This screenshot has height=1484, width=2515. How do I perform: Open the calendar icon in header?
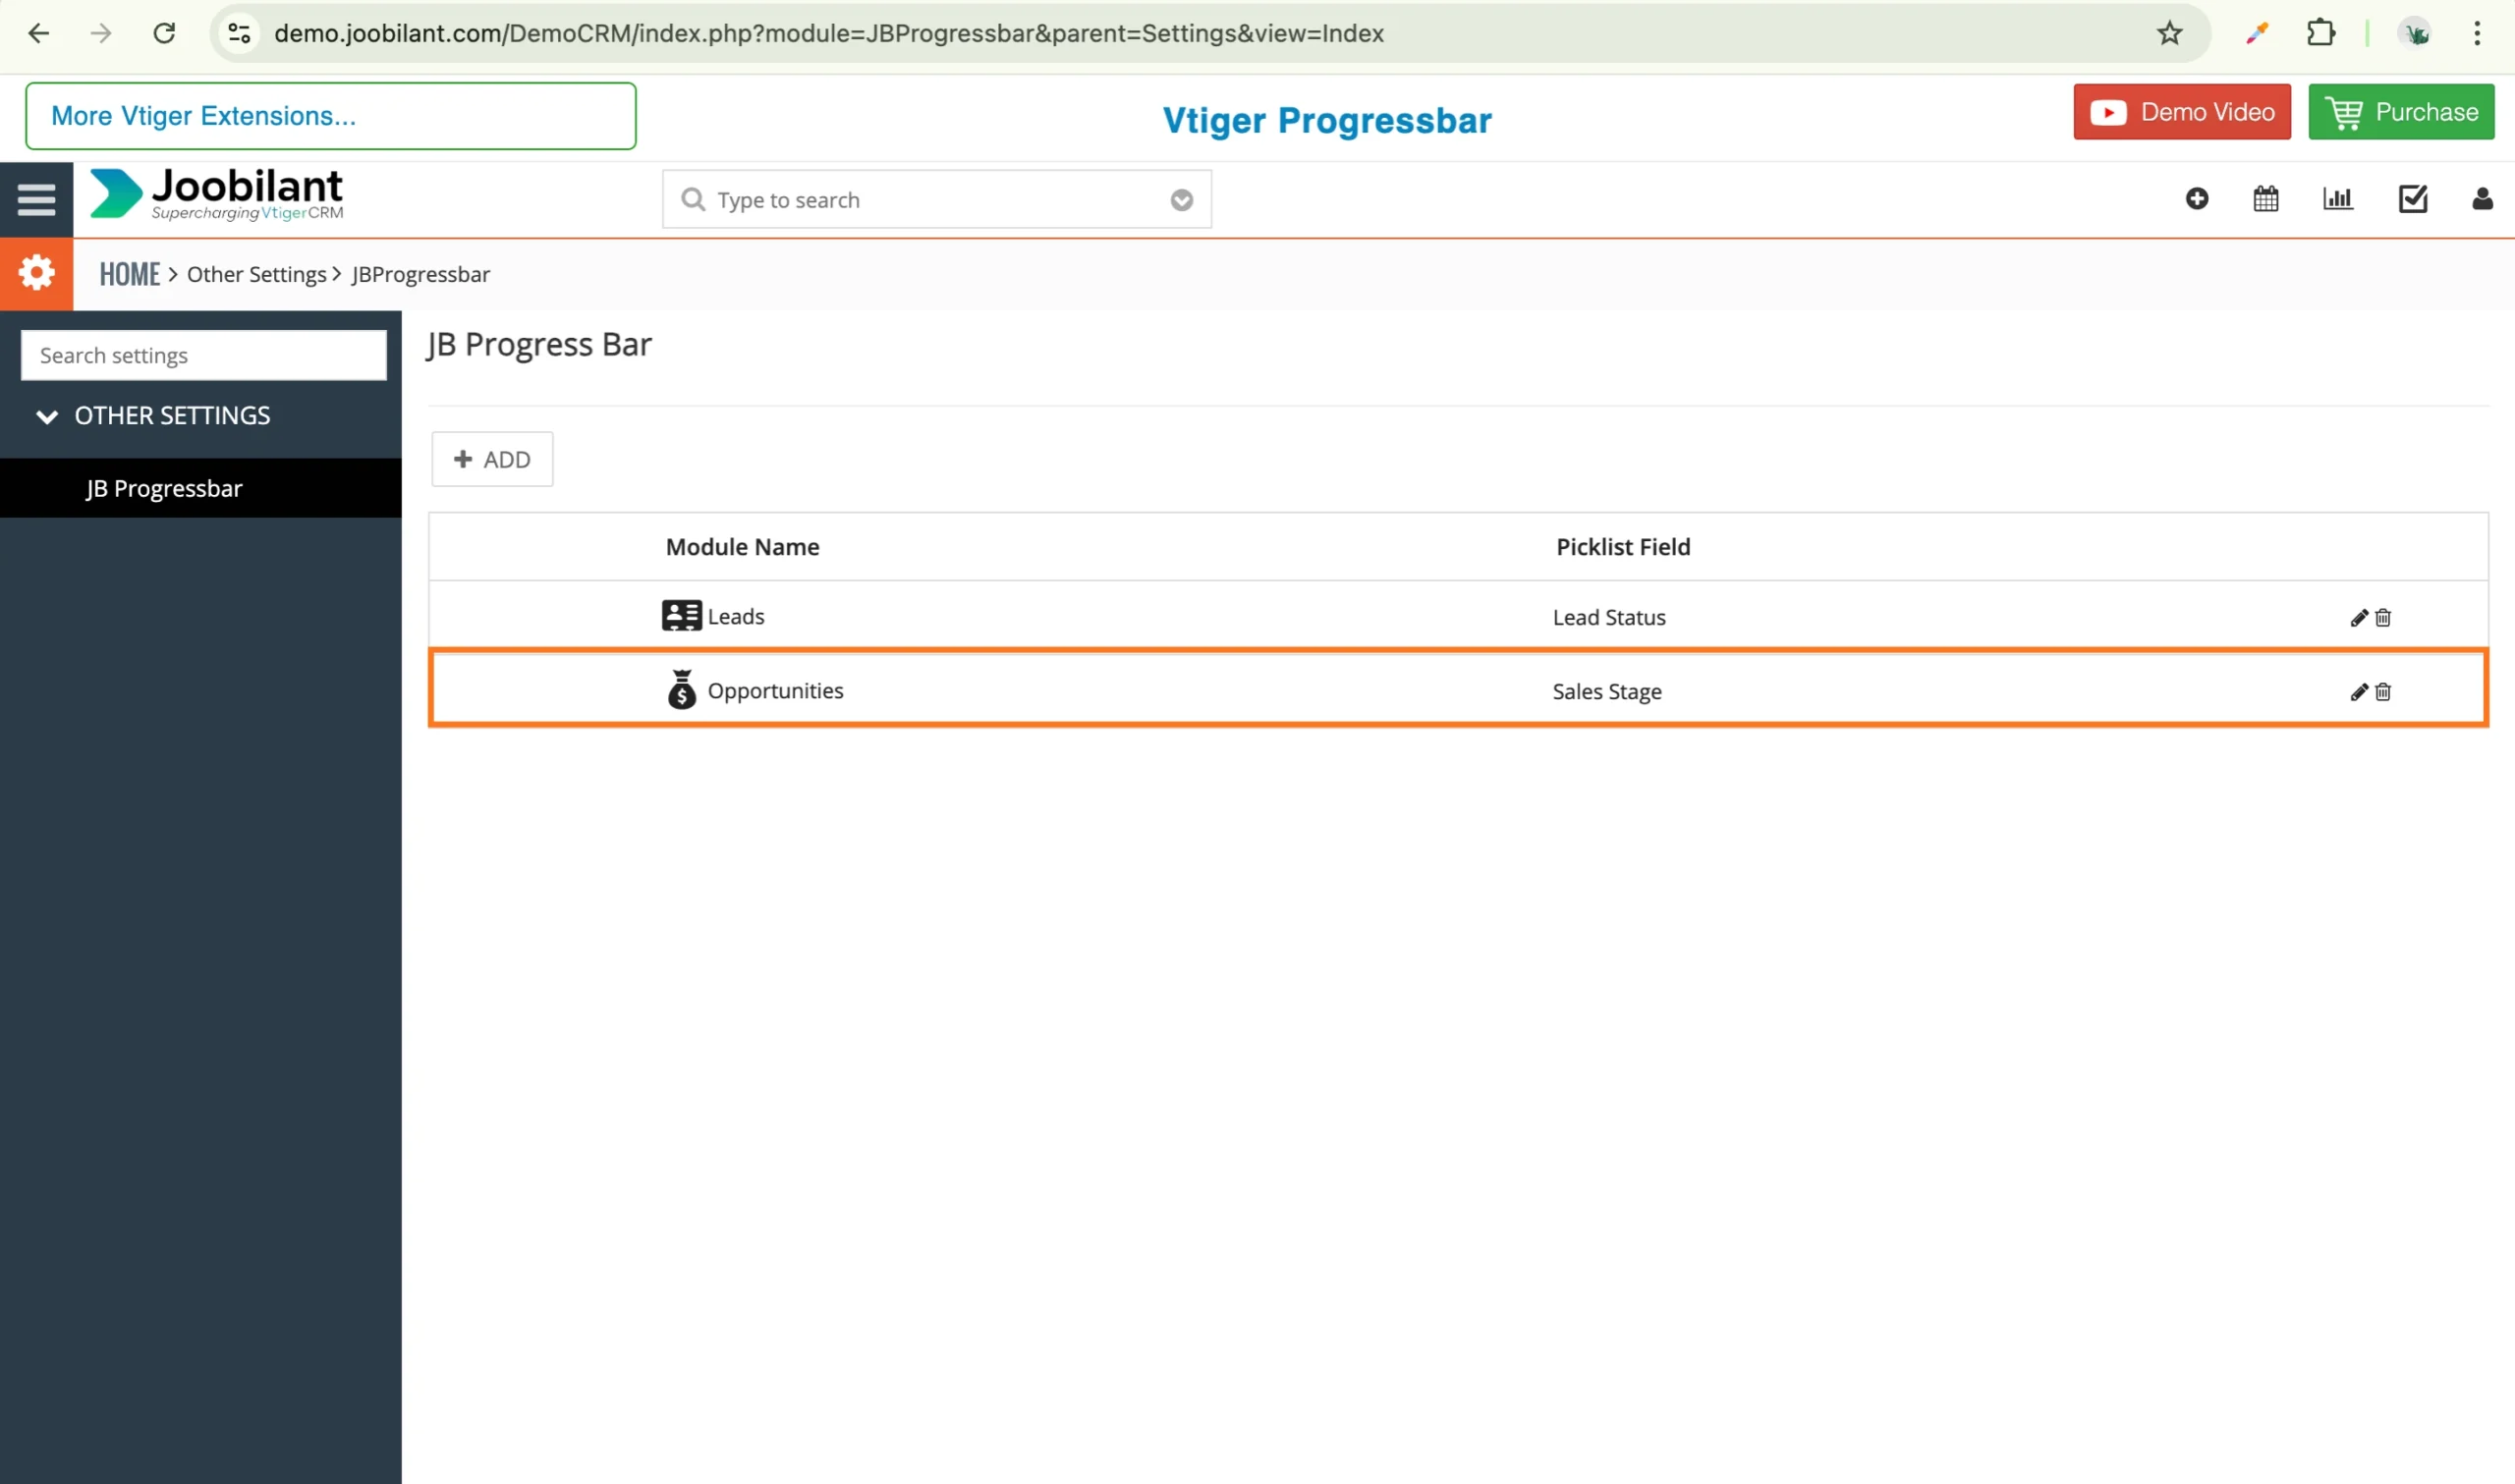point(2265,199)
